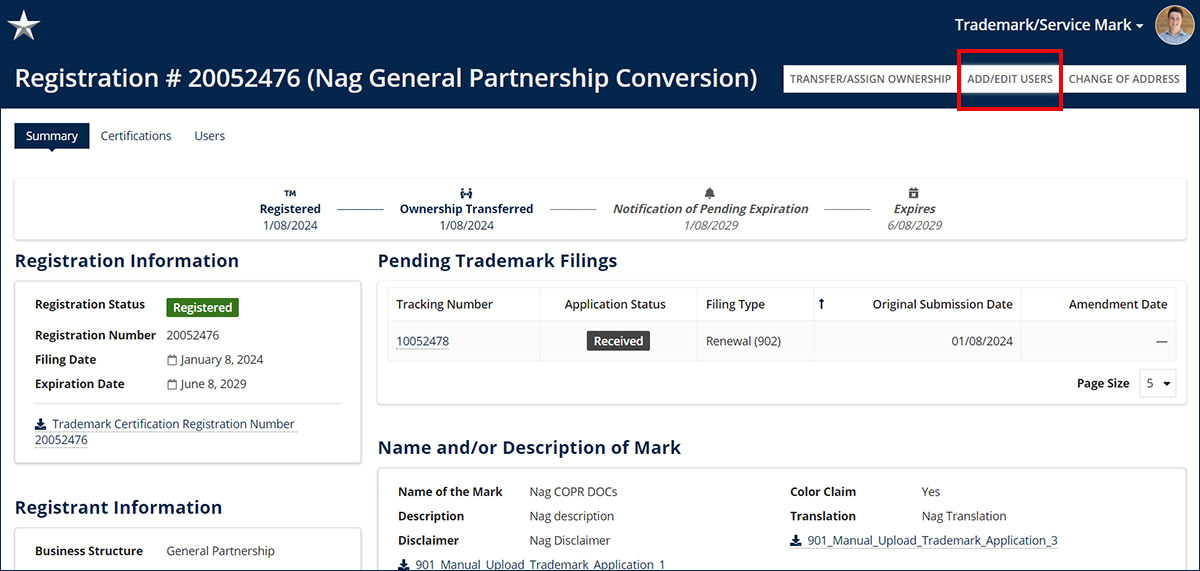Open Trademark Certification Registration Number link
Viewport: 1200px width, 571px height.
pos(173,424)
